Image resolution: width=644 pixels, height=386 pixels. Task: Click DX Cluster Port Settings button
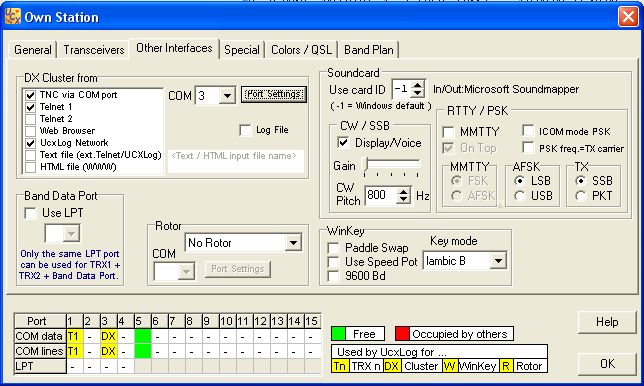point(274,94)
